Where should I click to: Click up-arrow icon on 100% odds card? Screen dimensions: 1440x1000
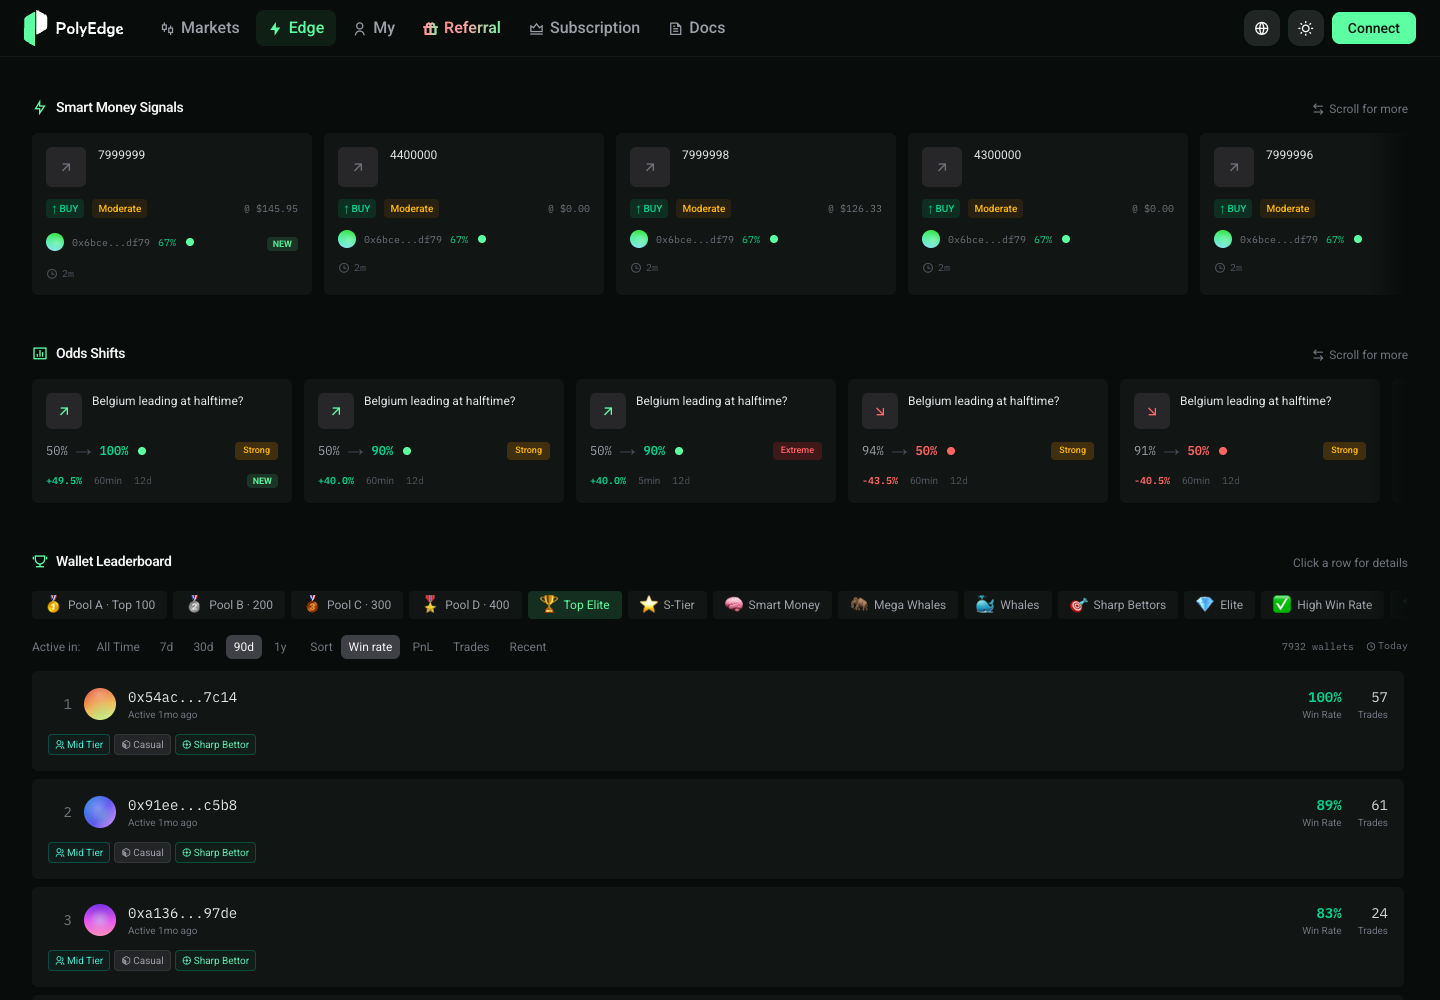pos(64,411)
